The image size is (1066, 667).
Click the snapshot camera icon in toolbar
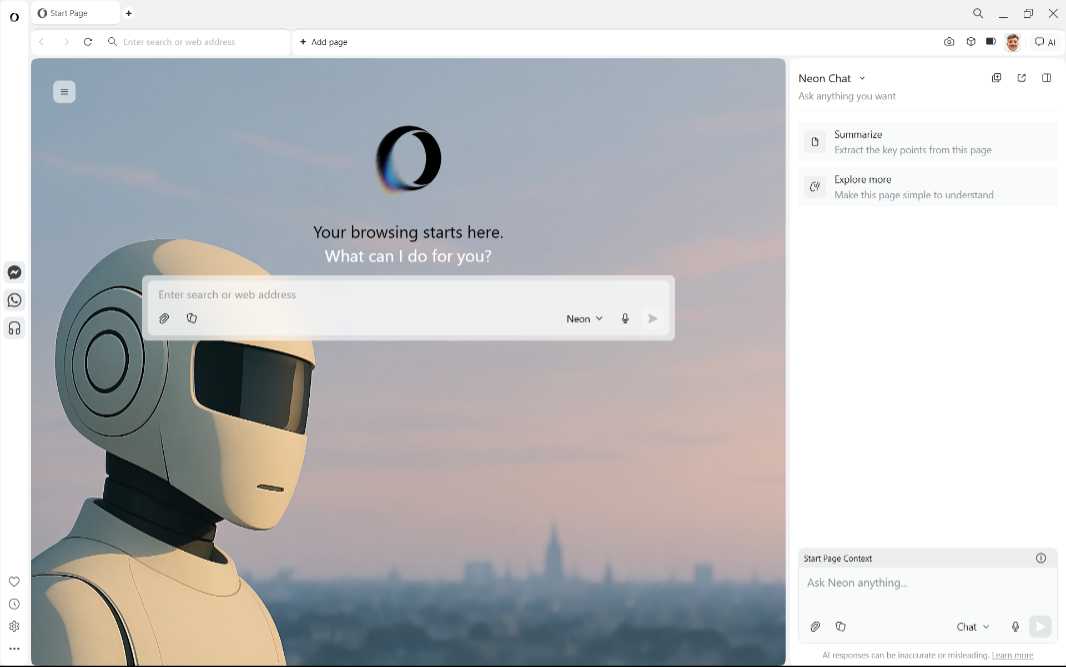coord(949,42)
